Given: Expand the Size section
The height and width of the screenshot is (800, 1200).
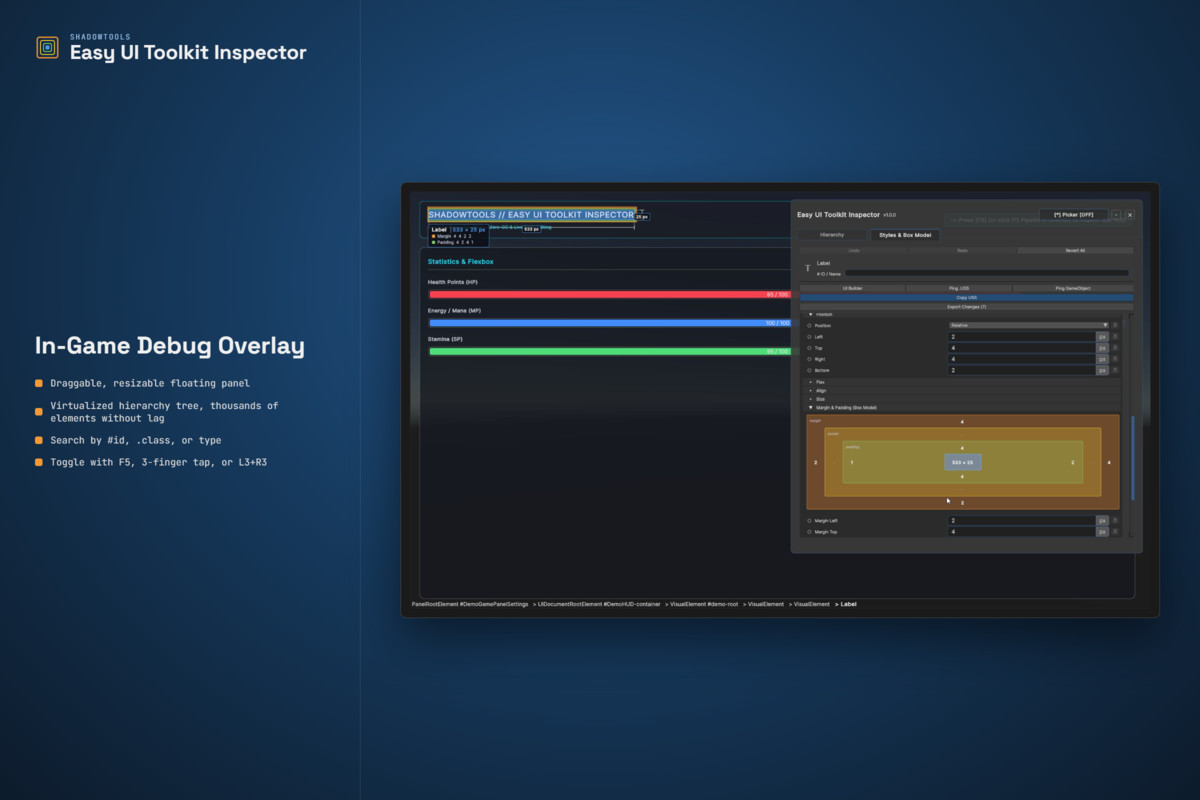Looking at the screenshot, I should pos(810,399).
